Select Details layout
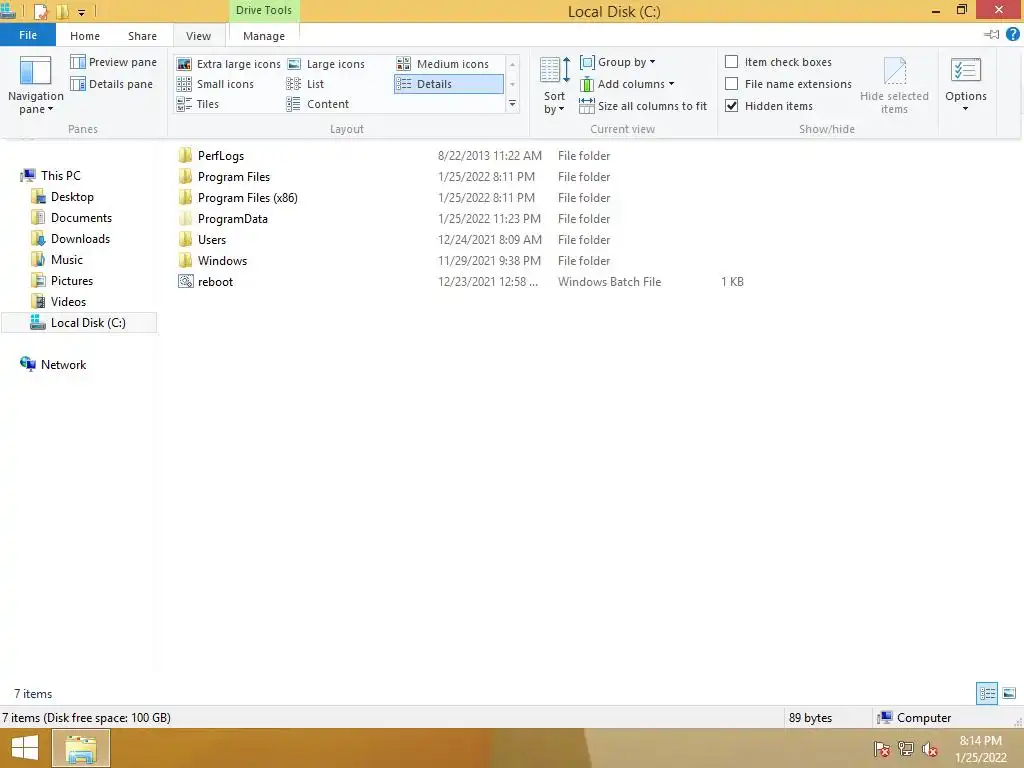The image size is (1024, 768). click(x=449, y=84)
